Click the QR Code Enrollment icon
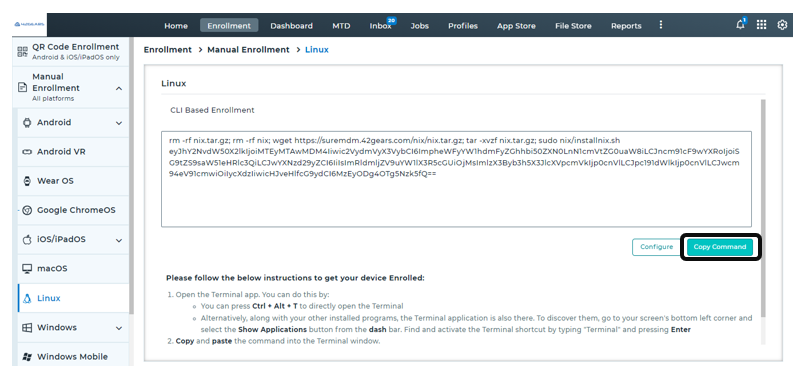796x367 pixels. (x=23, y=51)
